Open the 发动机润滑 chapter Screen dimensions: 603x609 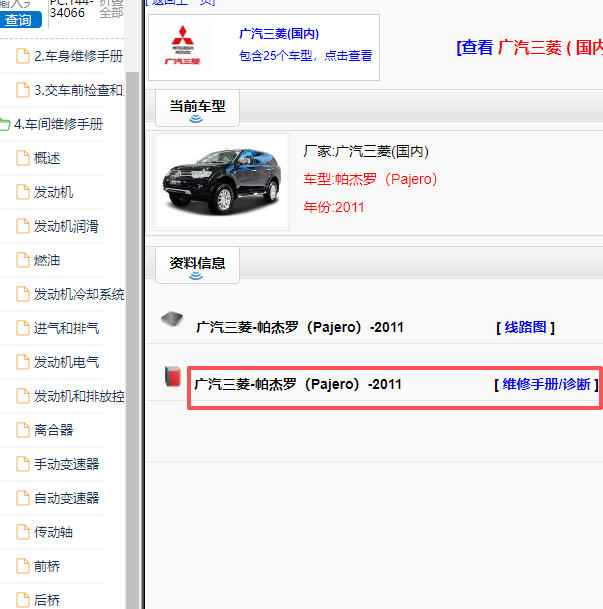coord(66,226)
